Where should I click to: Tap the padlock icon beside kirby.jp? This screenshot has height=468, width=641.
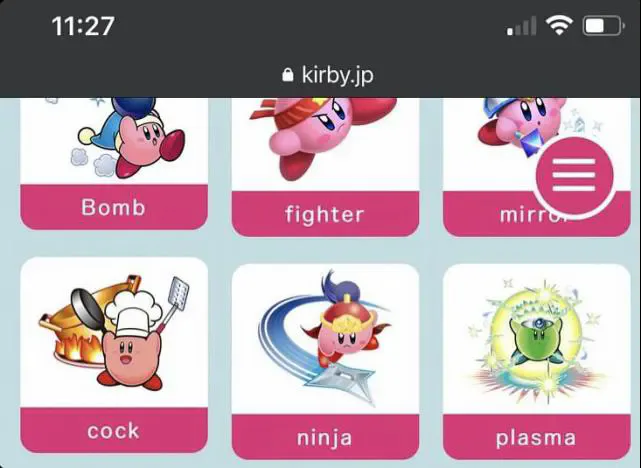click(288, 75)
